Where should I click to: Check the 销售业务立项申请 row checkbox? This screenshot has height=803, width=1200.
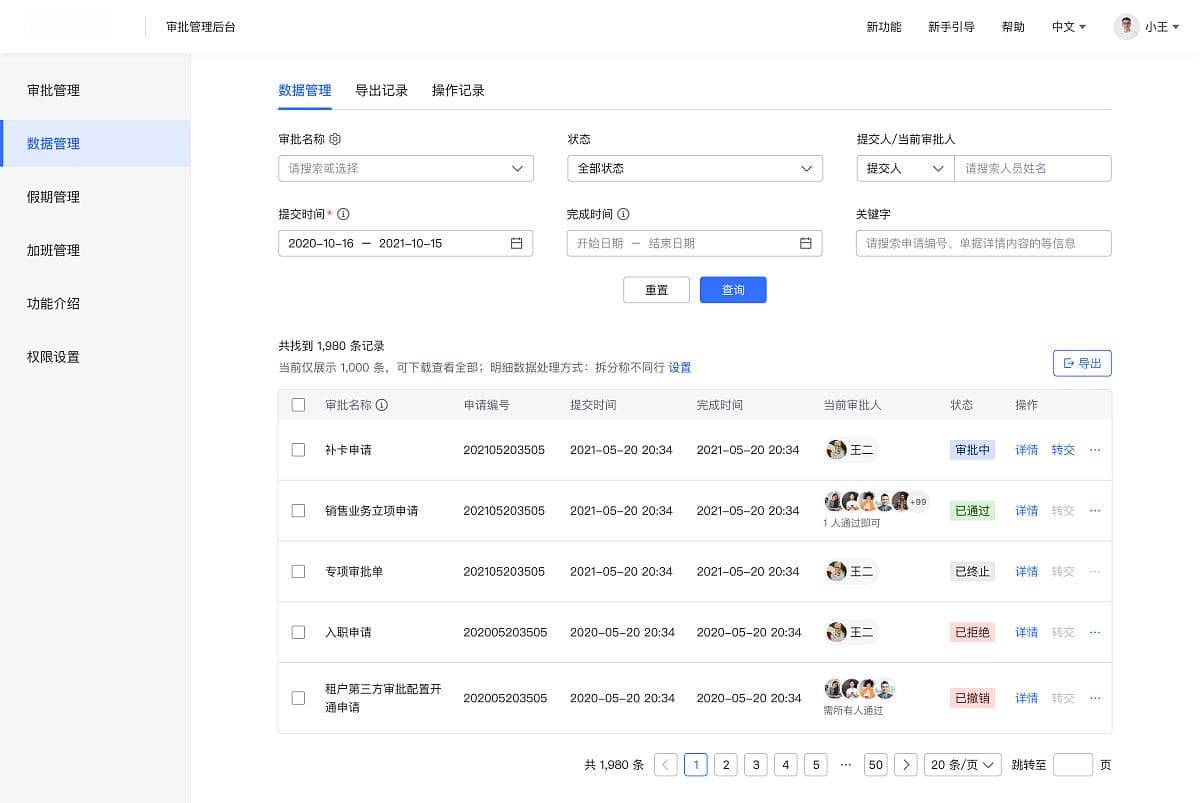pyautogui.click(x=298, y=511)
